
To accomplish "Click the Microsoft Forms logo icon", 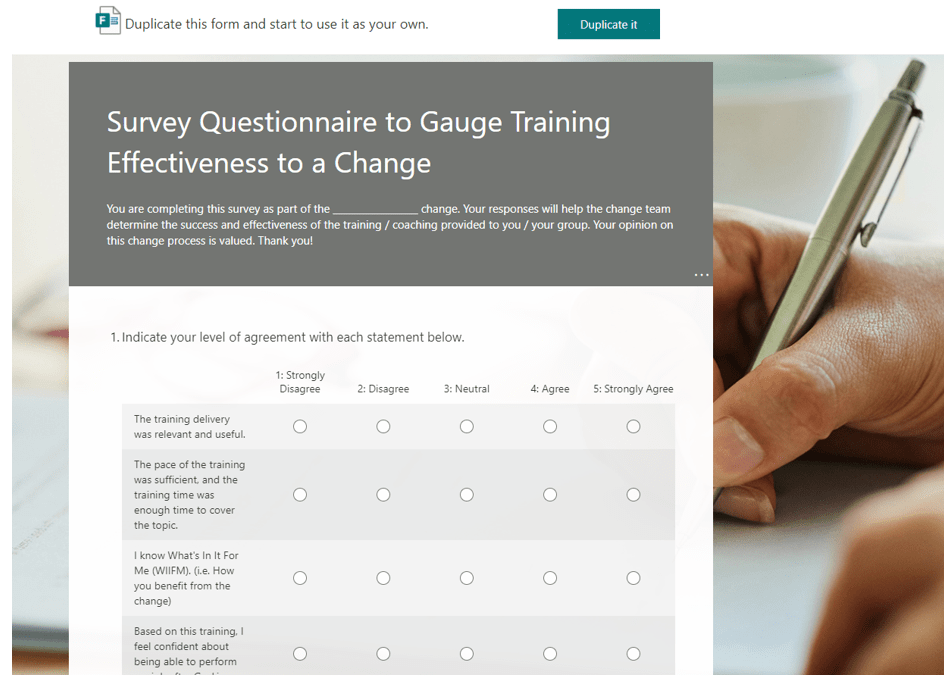I will click(x=108, y=22).
